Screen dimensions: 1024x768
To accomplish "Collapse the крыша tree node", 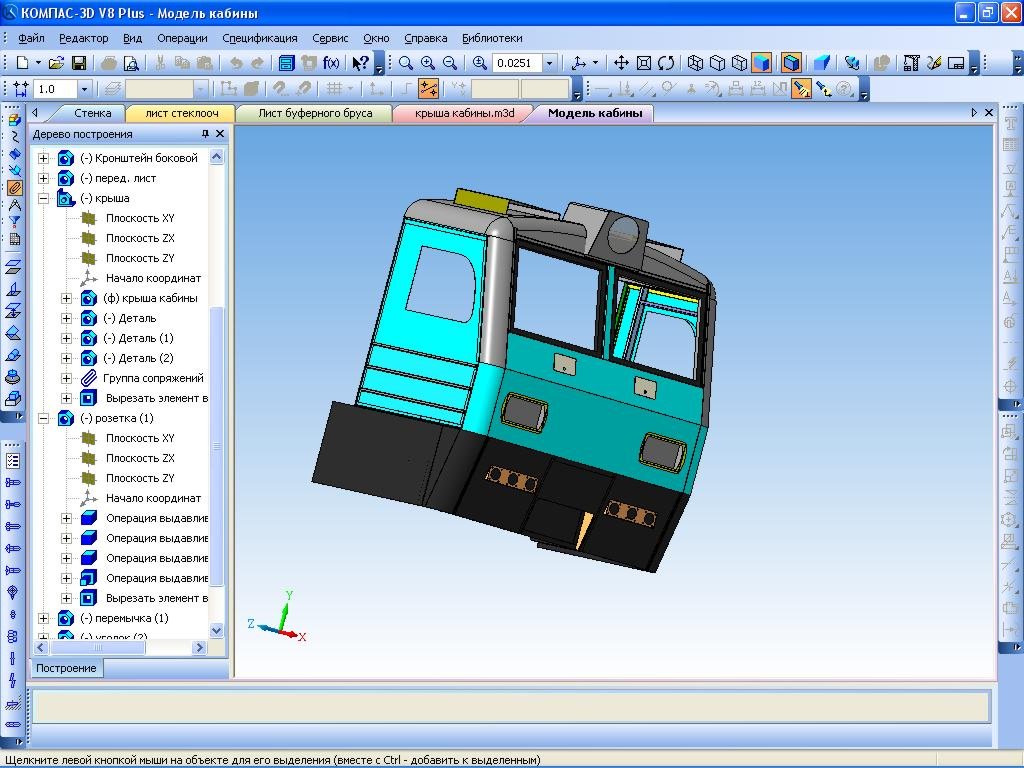I will click(x=43, y=198).
